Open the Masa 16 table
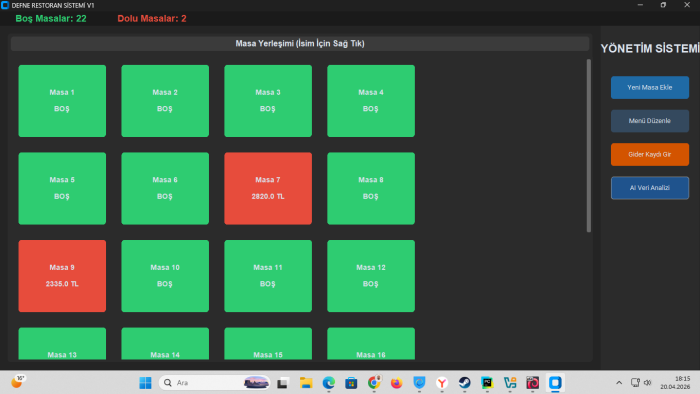This screenshot has width=700, height=394. 371,344
